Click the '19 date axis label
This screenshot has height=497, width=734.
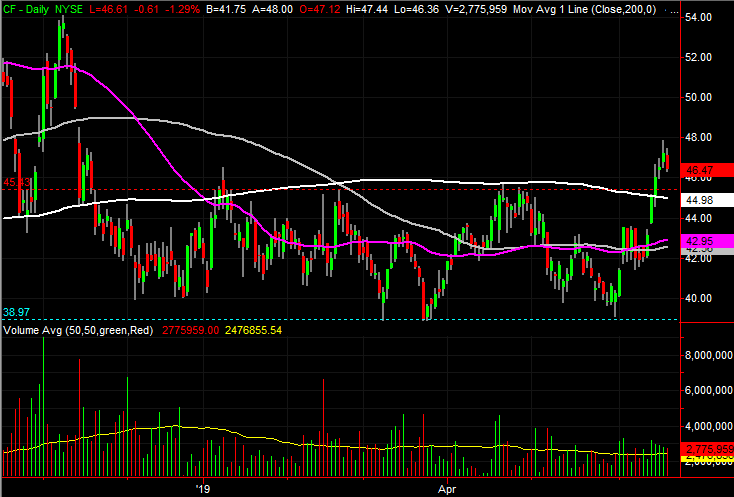[x=203, y=490]
